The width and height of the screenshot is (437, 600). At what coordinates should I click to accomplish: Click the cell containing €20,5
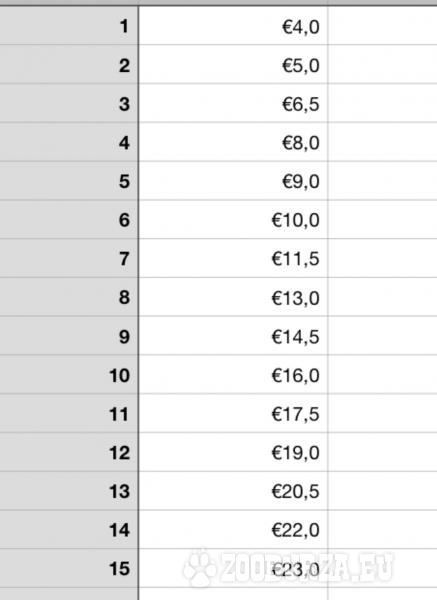pyautogui.click(x=233, y=491)
